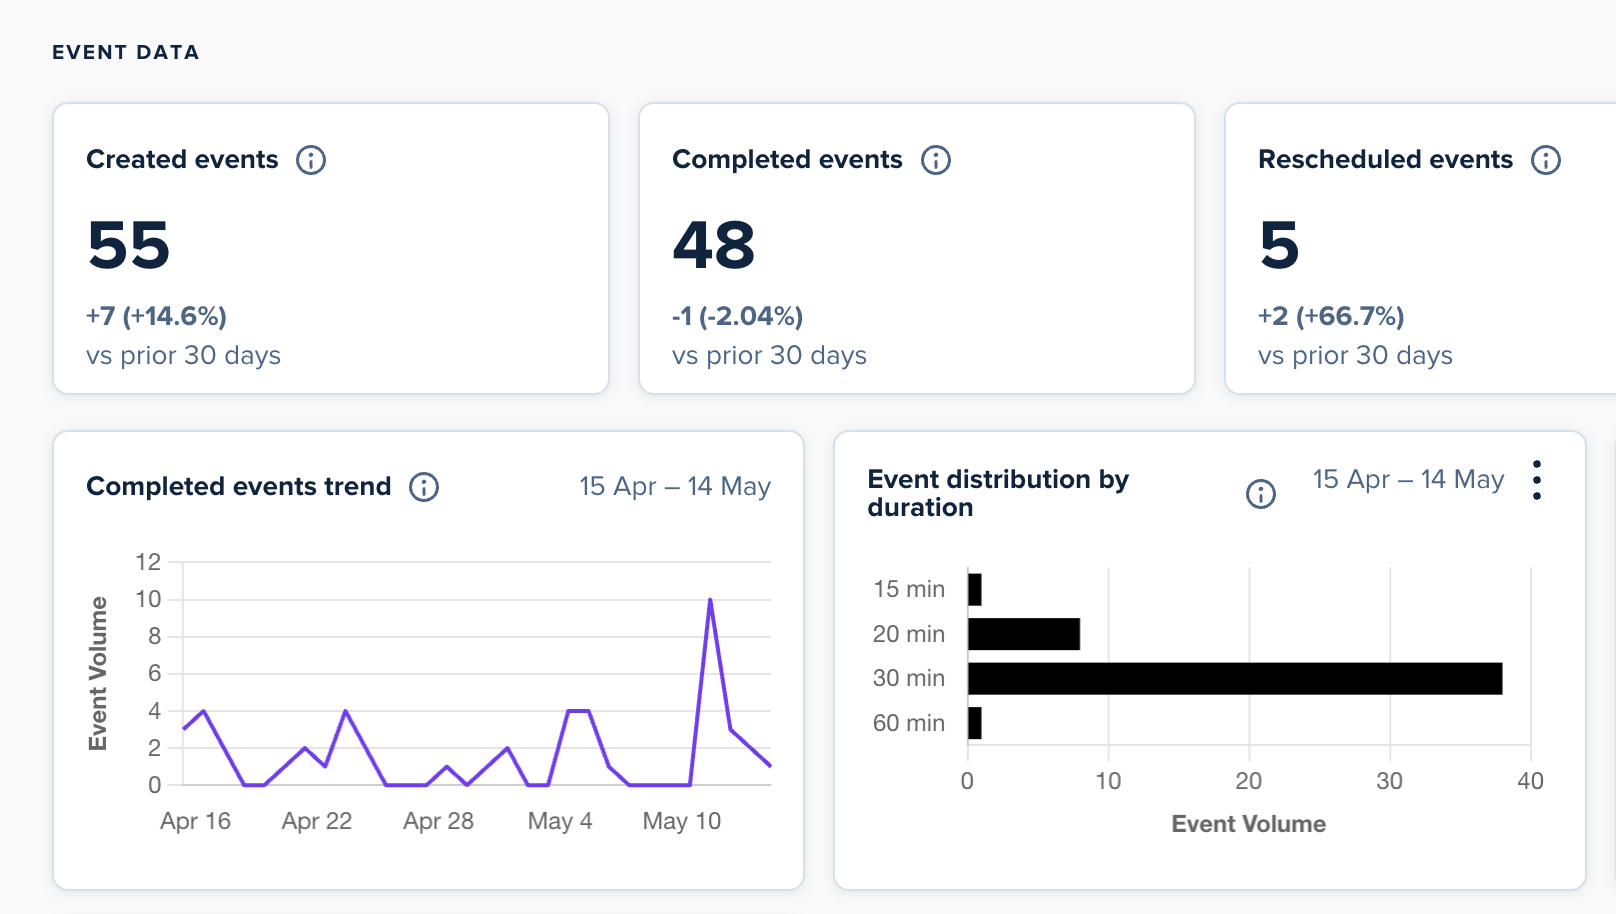Click the -1 (-2.04%) change text
The width and height of the screenshot is (1616, 914).
(738, 316)
